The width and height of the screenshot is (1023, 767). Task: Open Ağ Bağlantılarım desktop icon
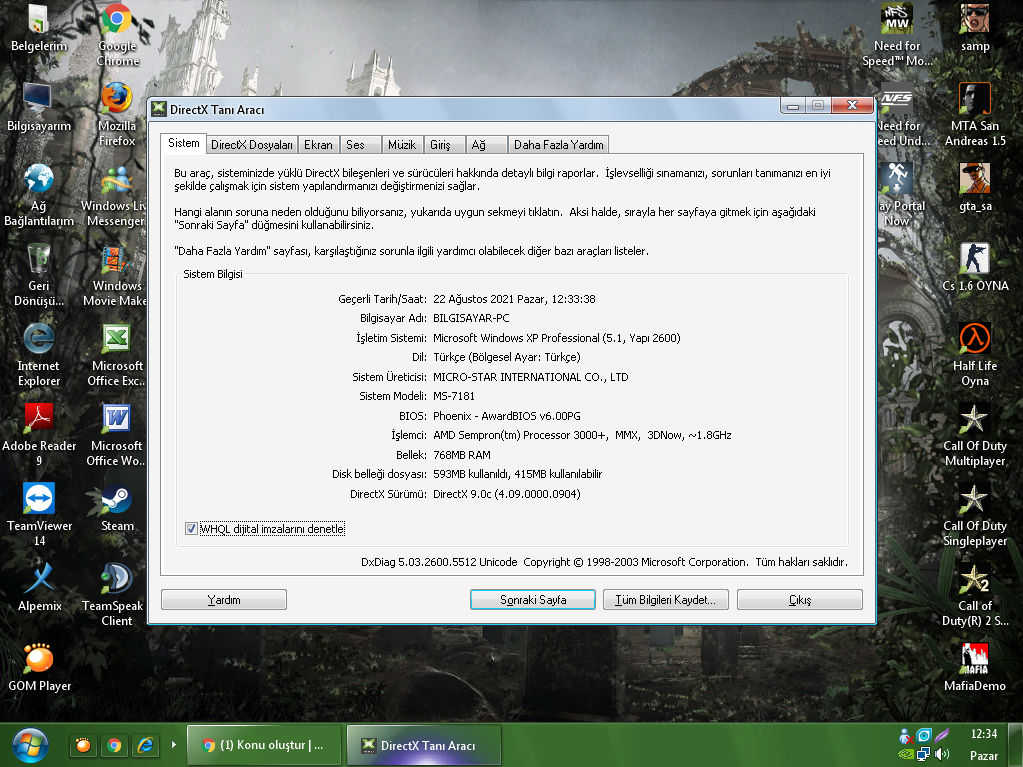coord(38,195)
